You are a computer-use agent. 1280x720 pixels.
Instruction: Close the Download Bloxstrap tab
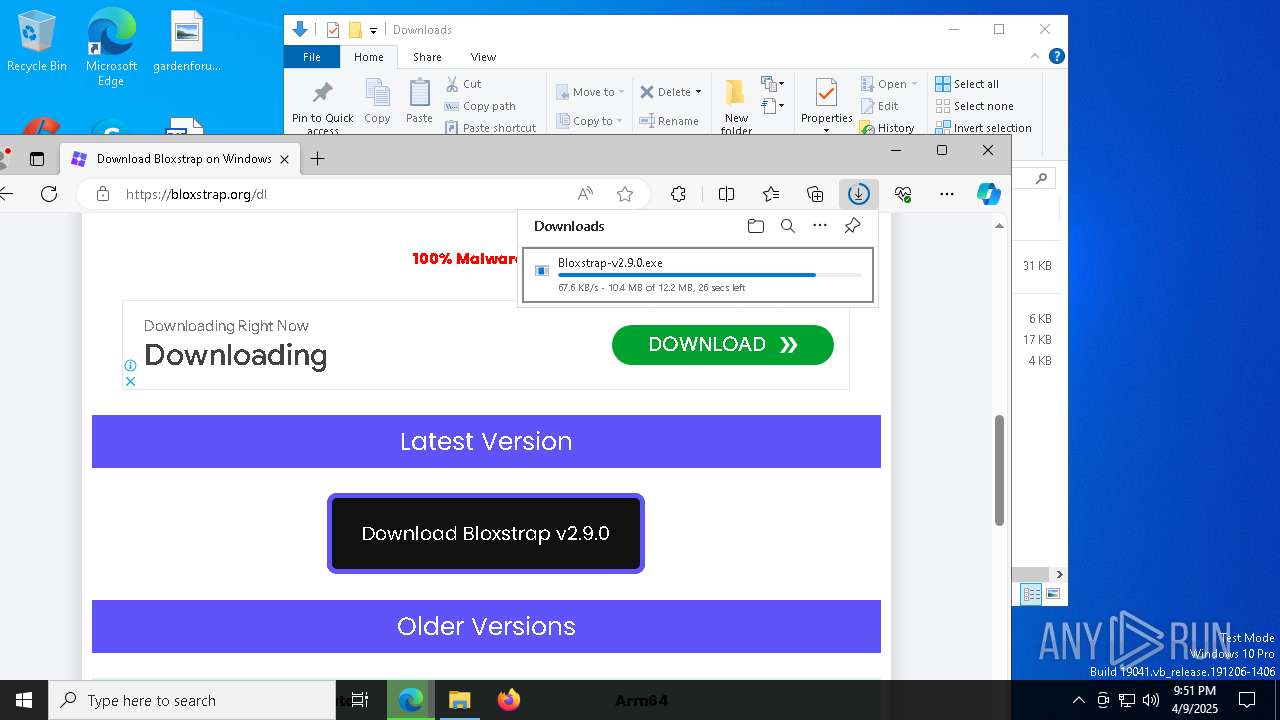click(x=284, y=159)
